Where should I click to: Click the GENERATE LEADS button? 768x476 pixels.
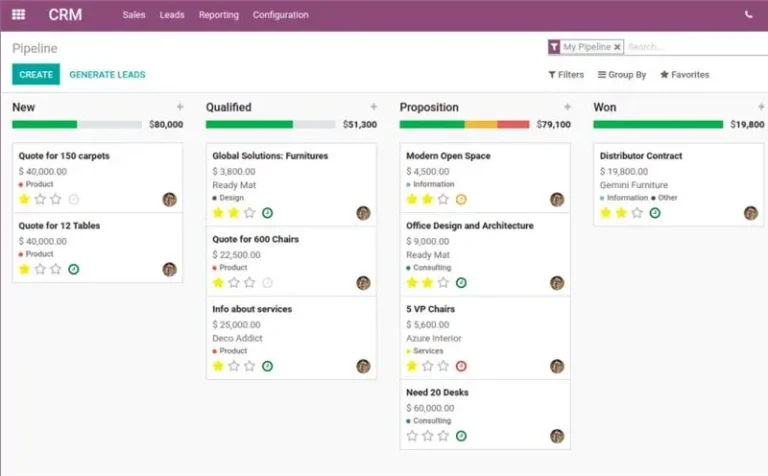[x=107, y=75]
